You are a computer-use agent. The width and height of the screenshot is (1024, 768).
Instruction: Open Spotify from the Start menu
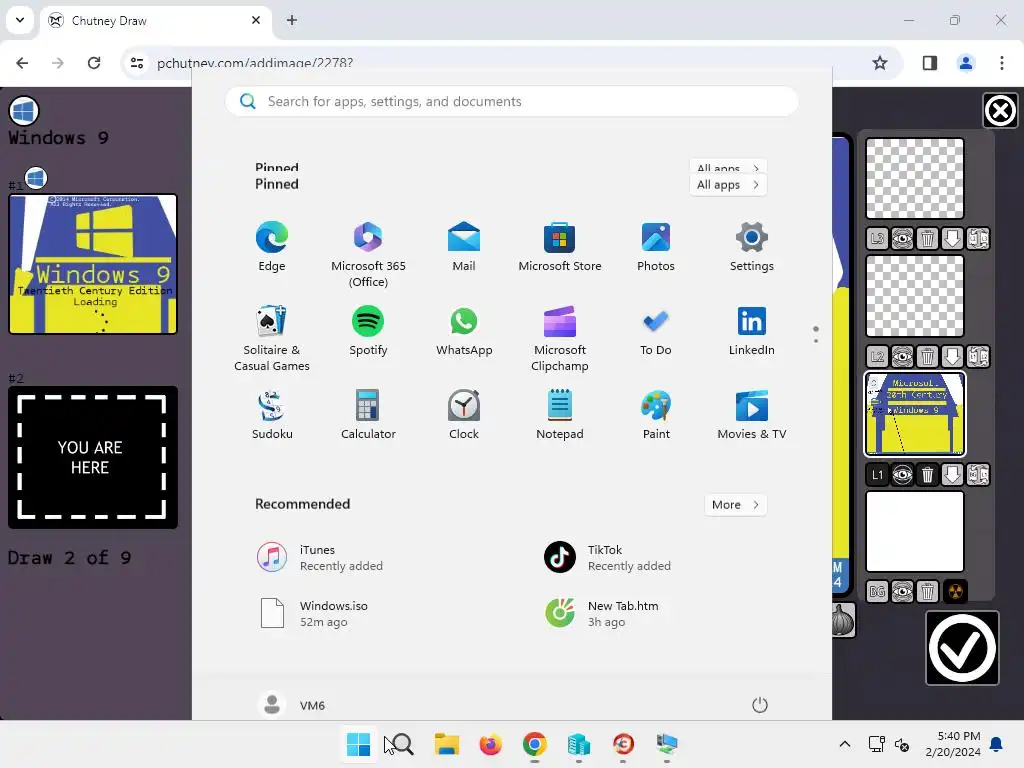click(368, 330)
